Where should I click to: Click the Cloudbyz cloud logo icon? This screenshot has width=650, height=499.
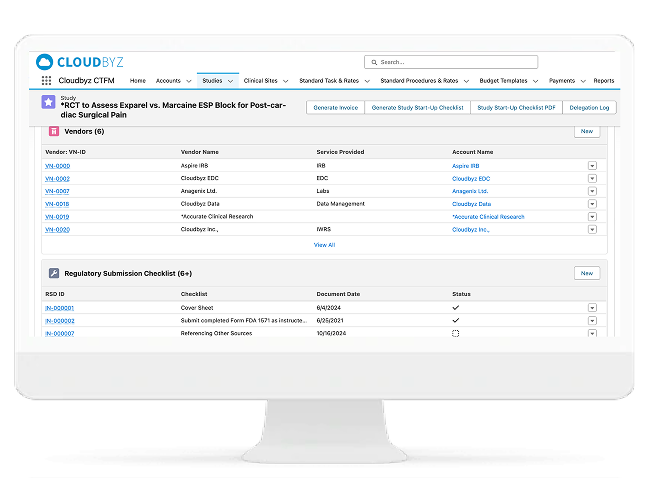(x=44, y=62)
